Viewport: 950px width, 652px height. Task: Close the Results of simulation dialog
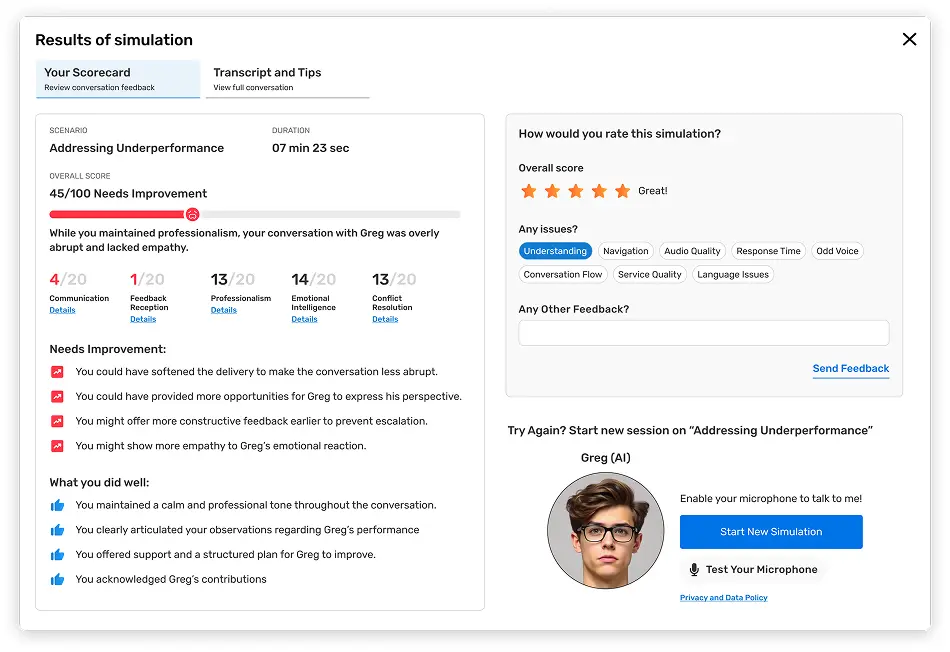[x=909, y=39]
